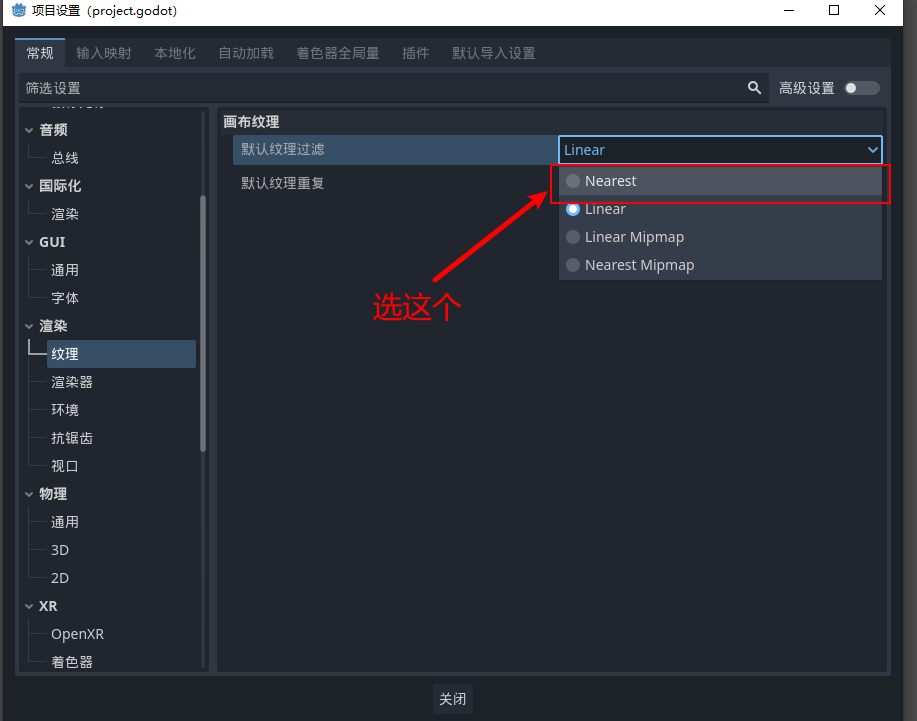The image size is (917, 721).
Task: Collapse the GUI section
Action: (29, 242)
